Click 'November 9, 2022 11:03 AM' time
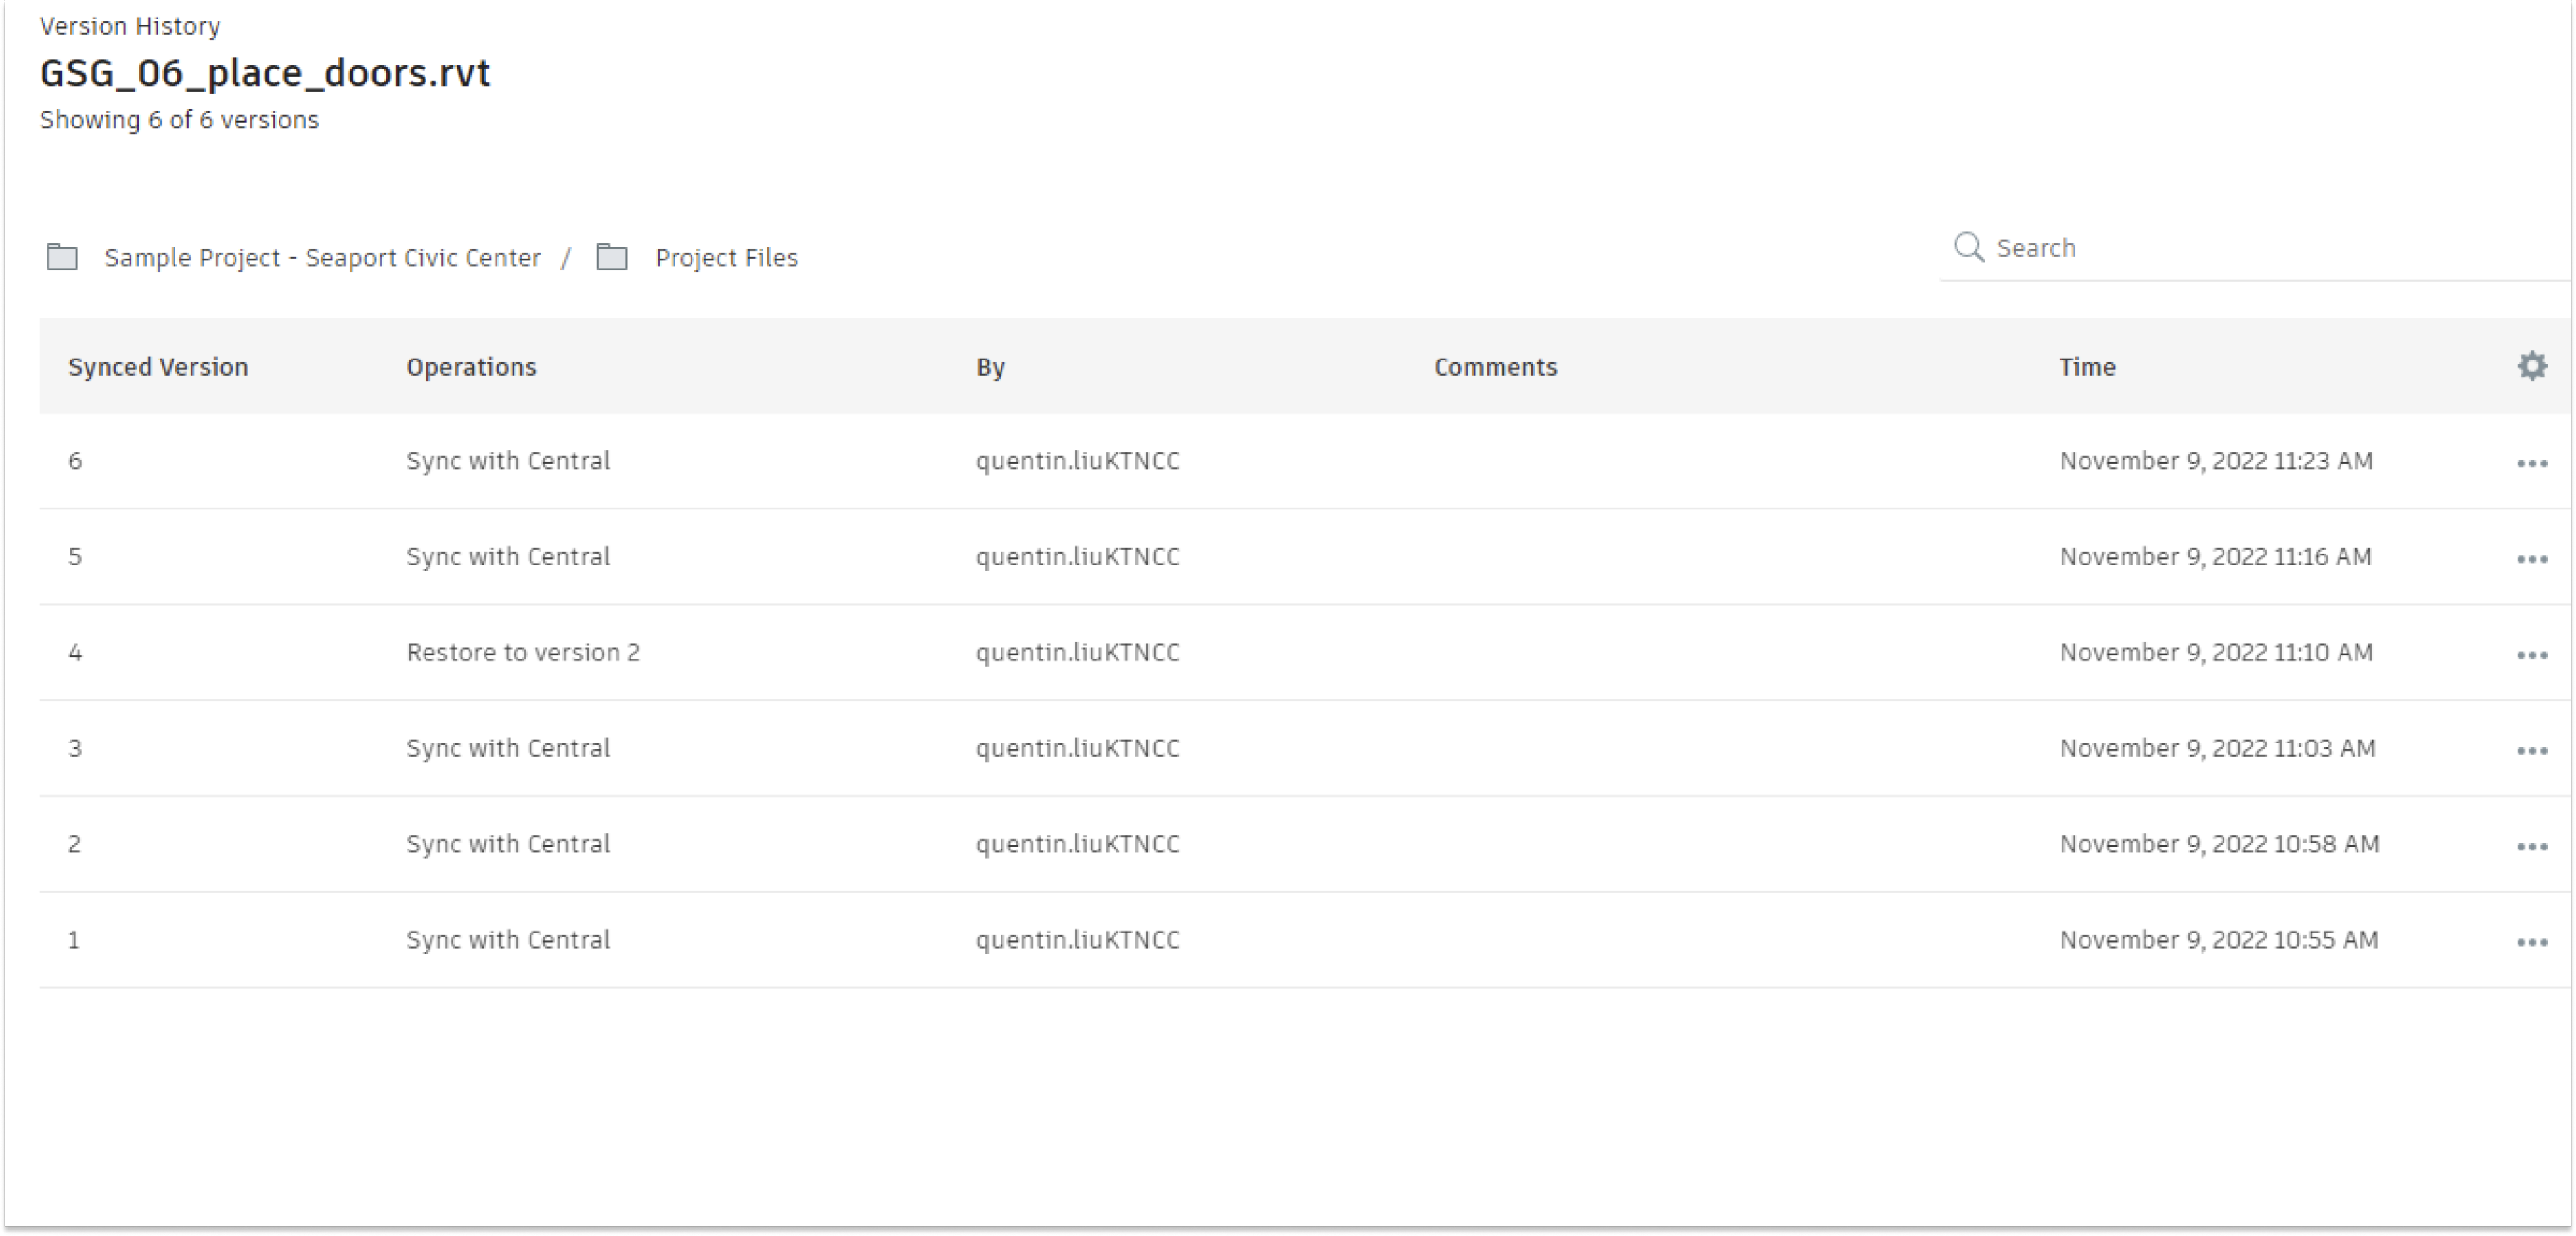This screenshot has height=1236, width=2576. click(x=2217, y=749)
